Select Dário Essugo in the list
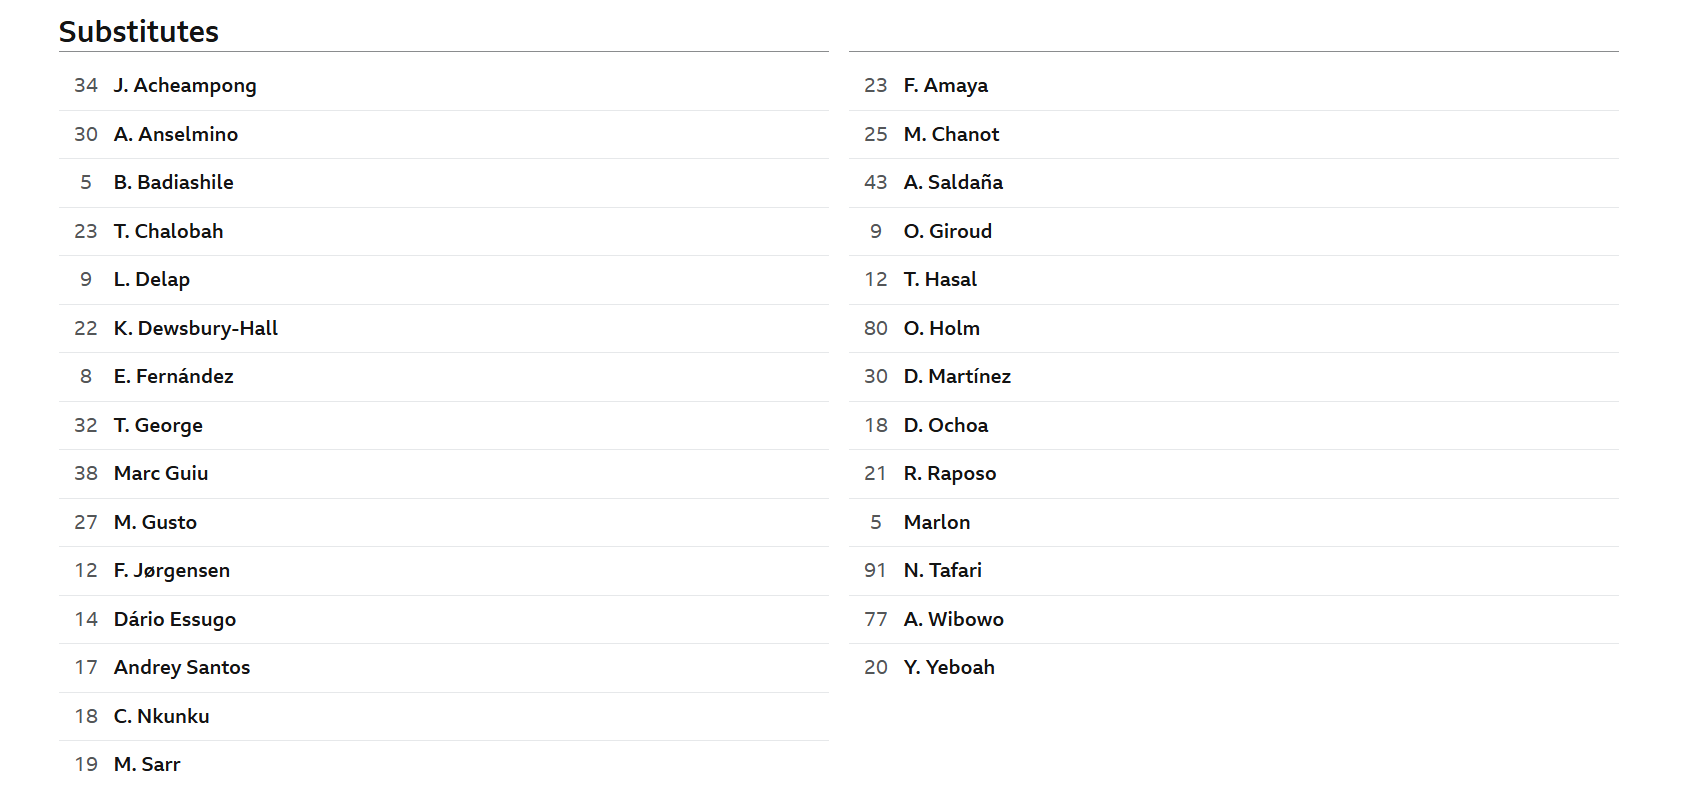1682x806 pixels. (x=175, y=619)
